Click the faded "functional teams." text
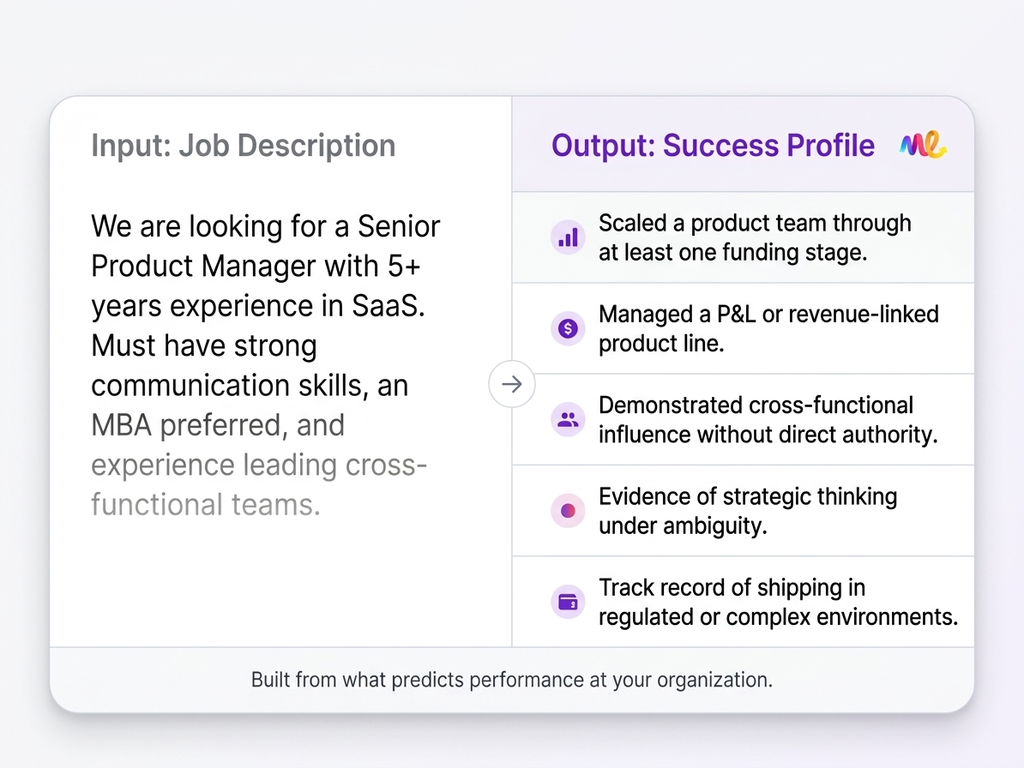 point(206,504)
